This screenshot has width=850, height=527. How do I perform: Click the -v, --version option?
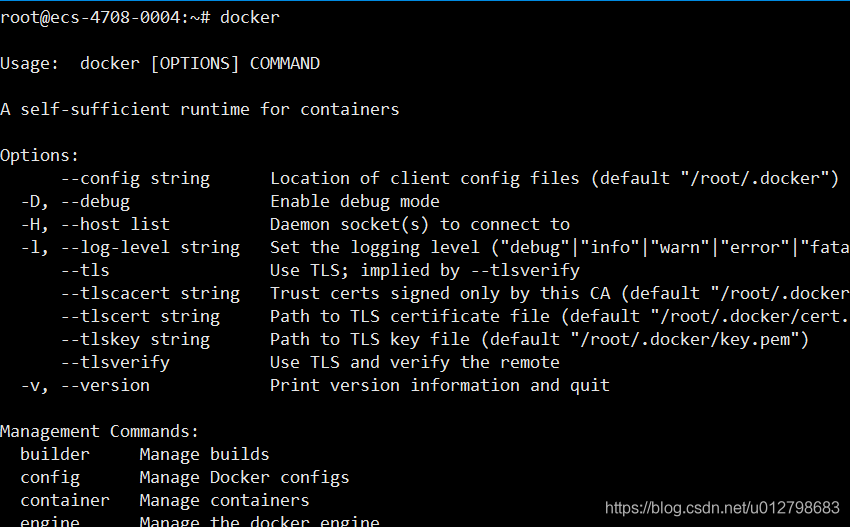pyautogui.click(x=85, y=385)
